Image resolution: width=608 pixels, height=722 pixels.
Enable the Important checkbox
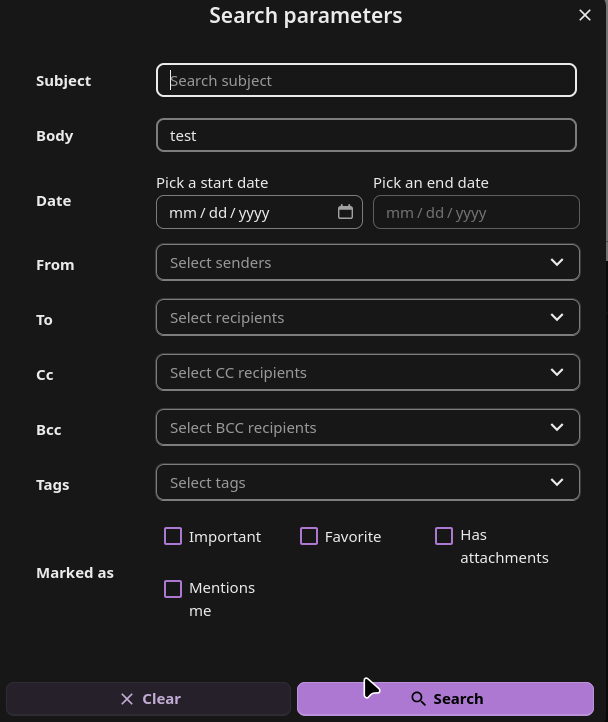pos(173,536)
